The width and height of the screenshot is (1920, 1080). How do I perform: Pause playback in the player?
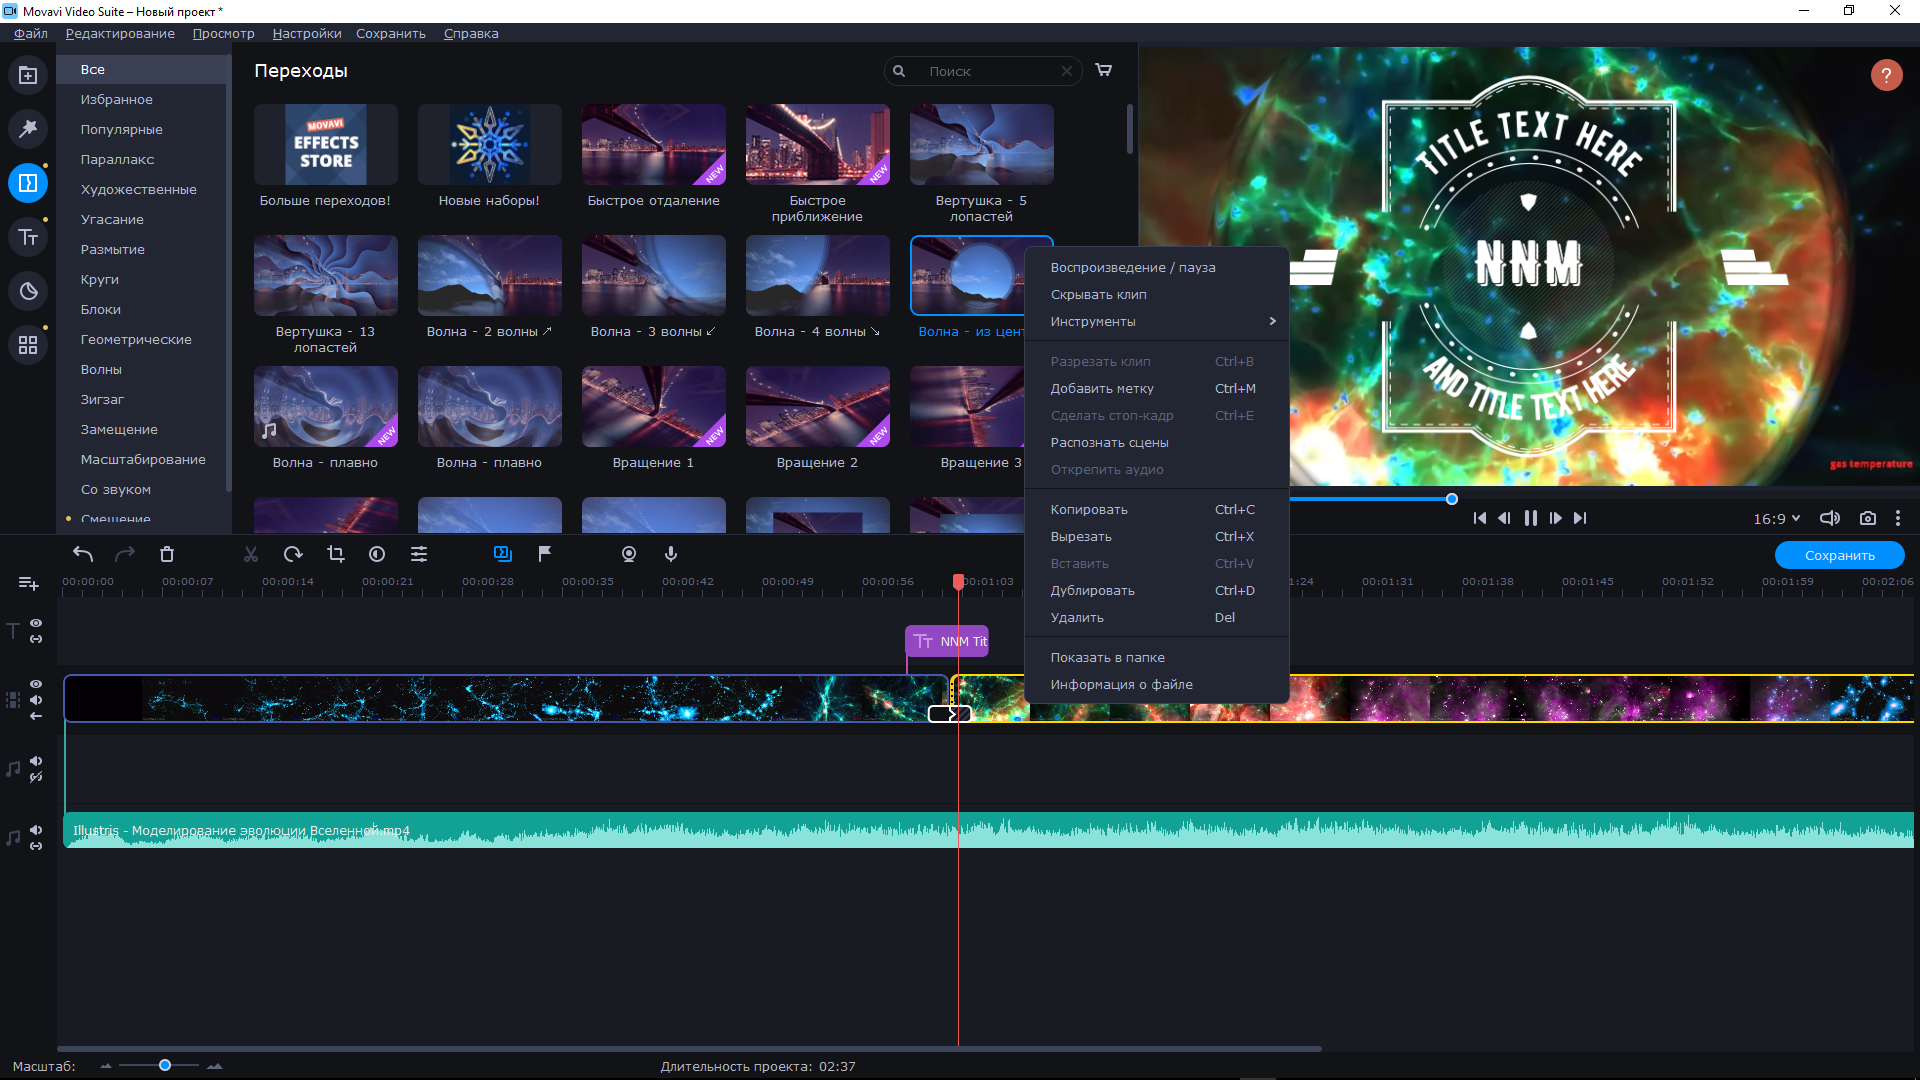[x=1531, y=518]
